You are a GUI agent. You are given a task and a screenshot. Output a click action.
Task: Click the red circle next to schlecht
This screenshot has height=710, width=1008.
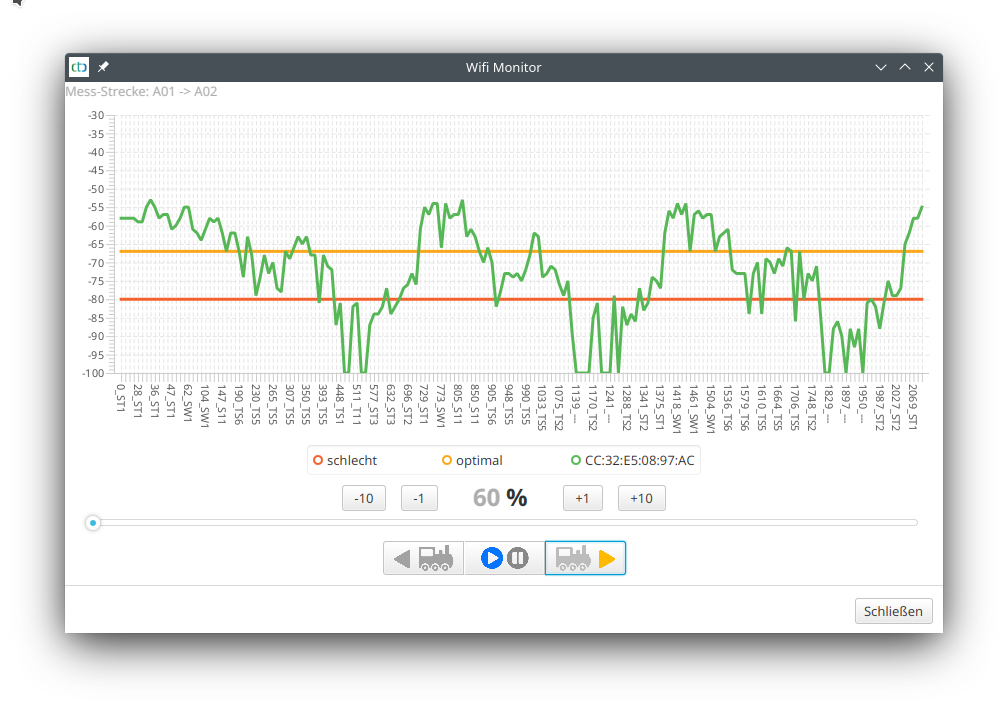click(x=319, y=460)
